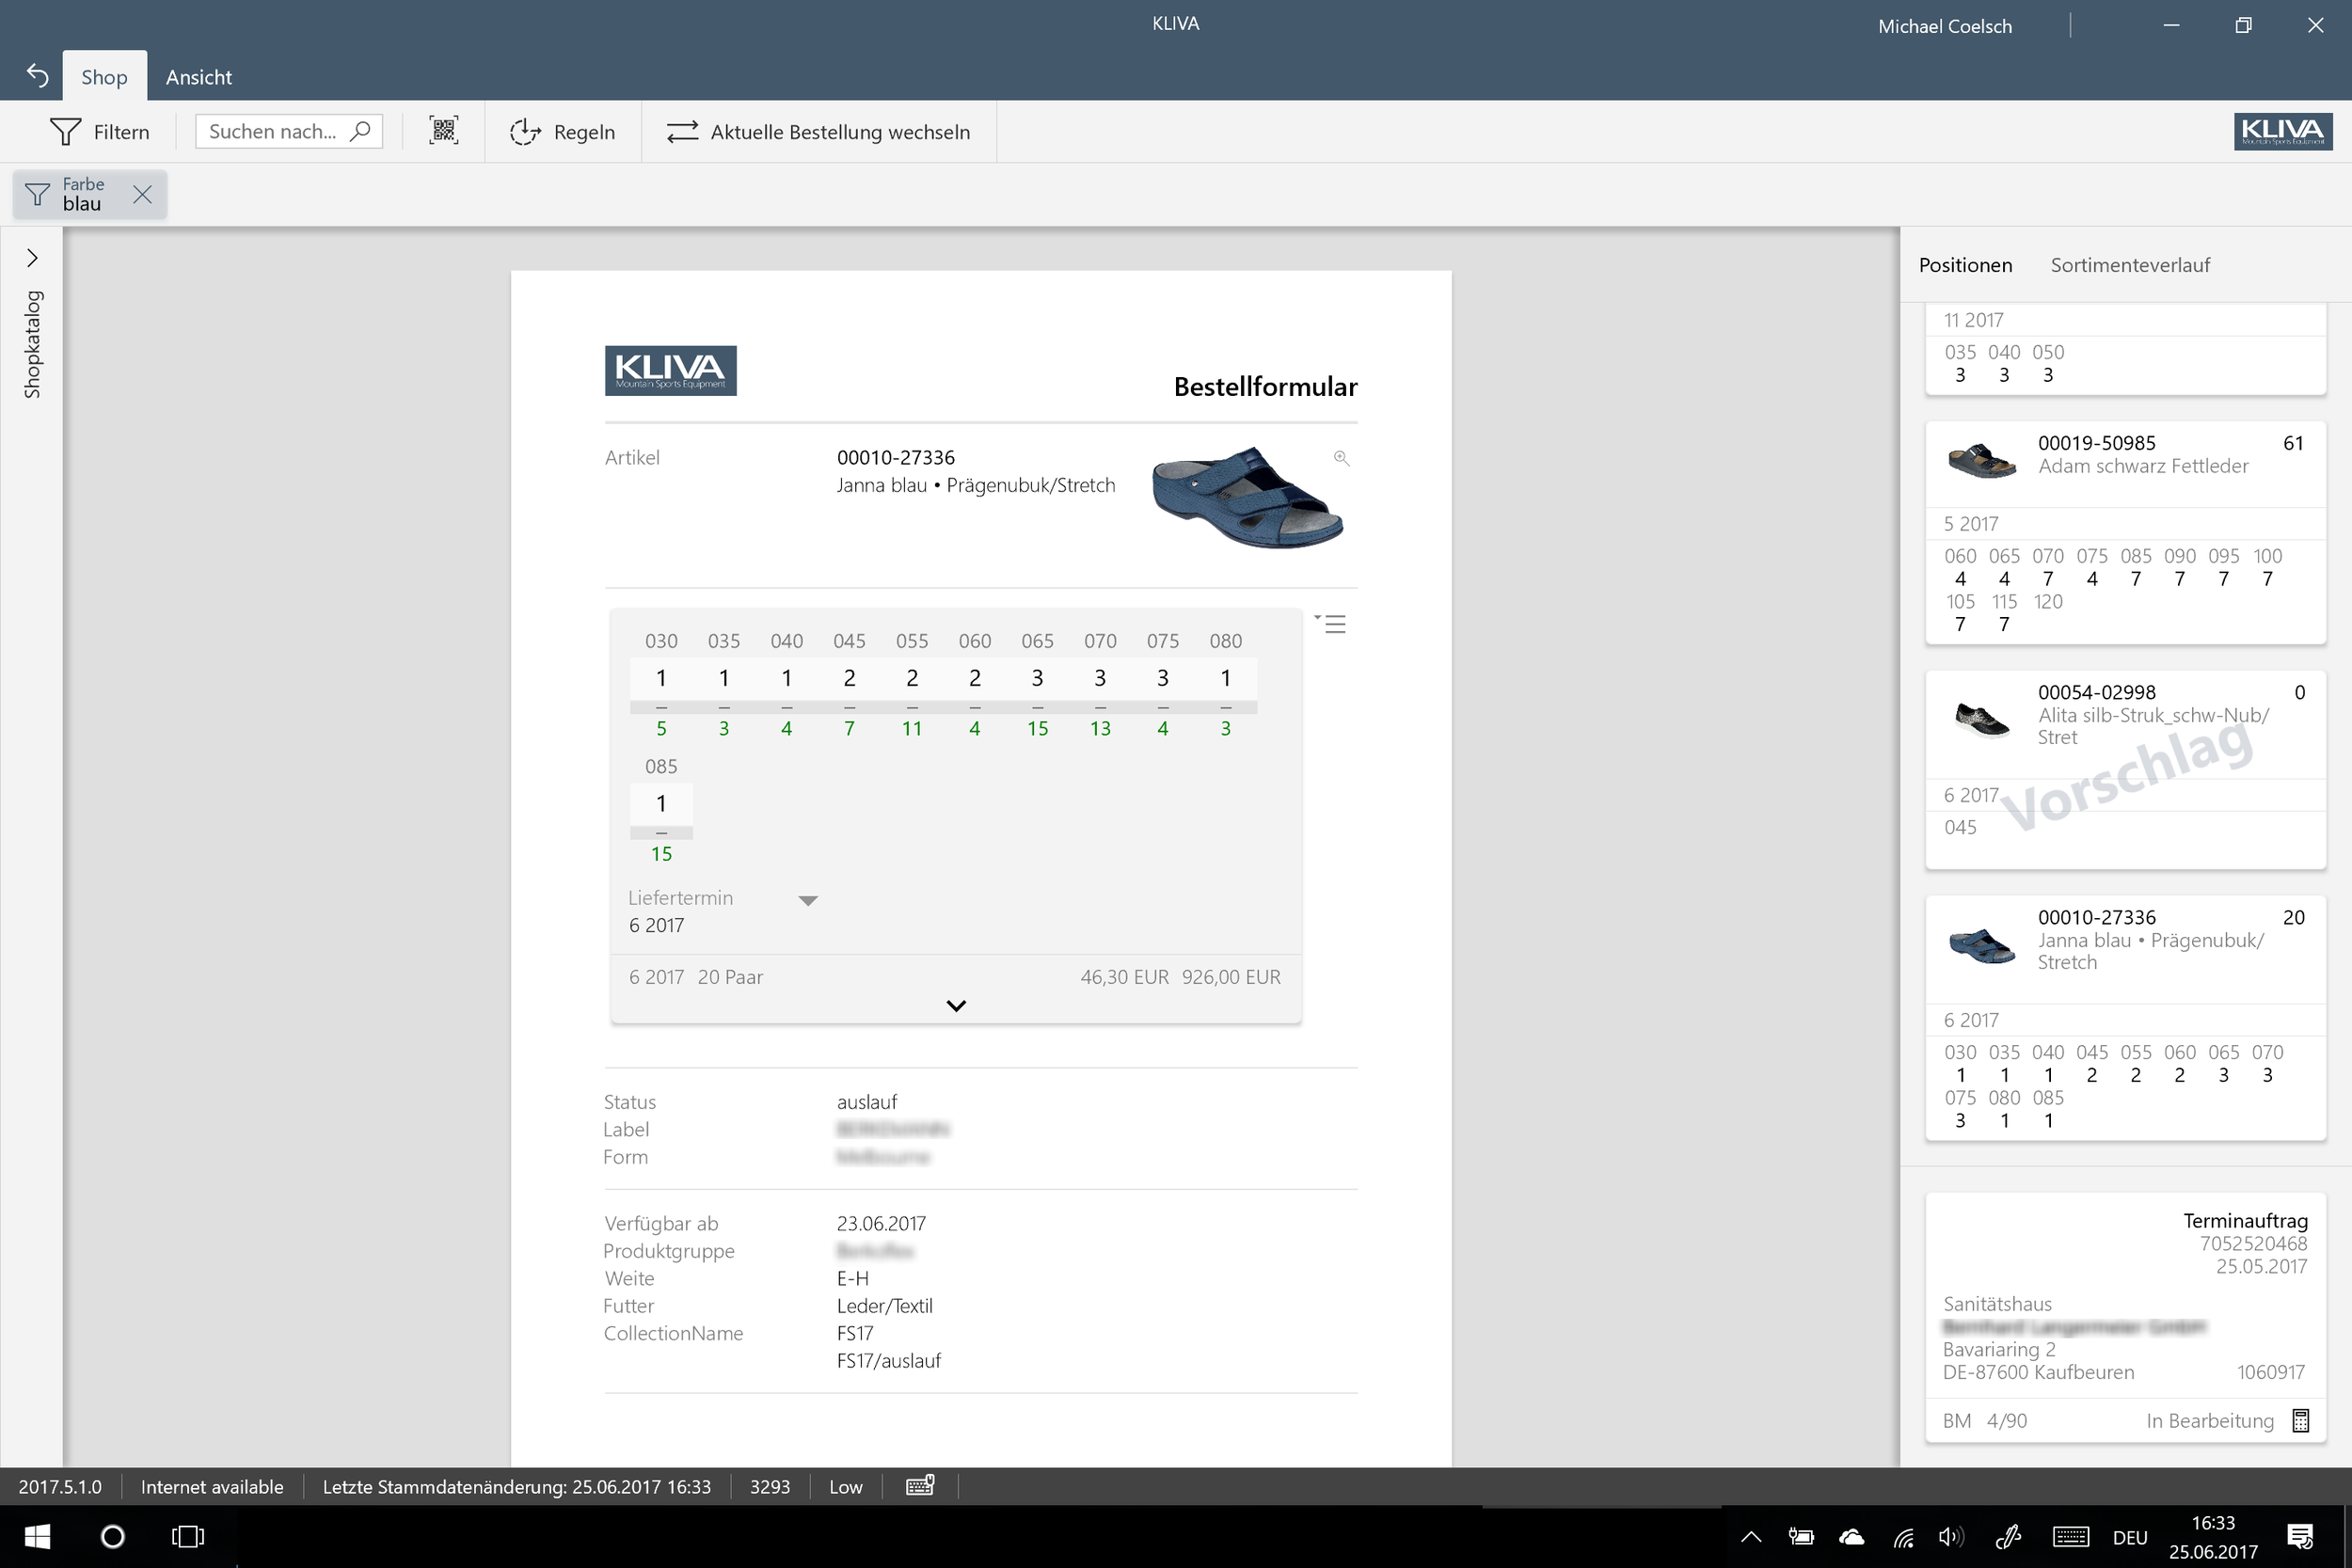Image resolution: width=2352 pixels, height=1568 pixels.
Task: Open the Liefertermin dropdown
Action: (x=808, y=900)
